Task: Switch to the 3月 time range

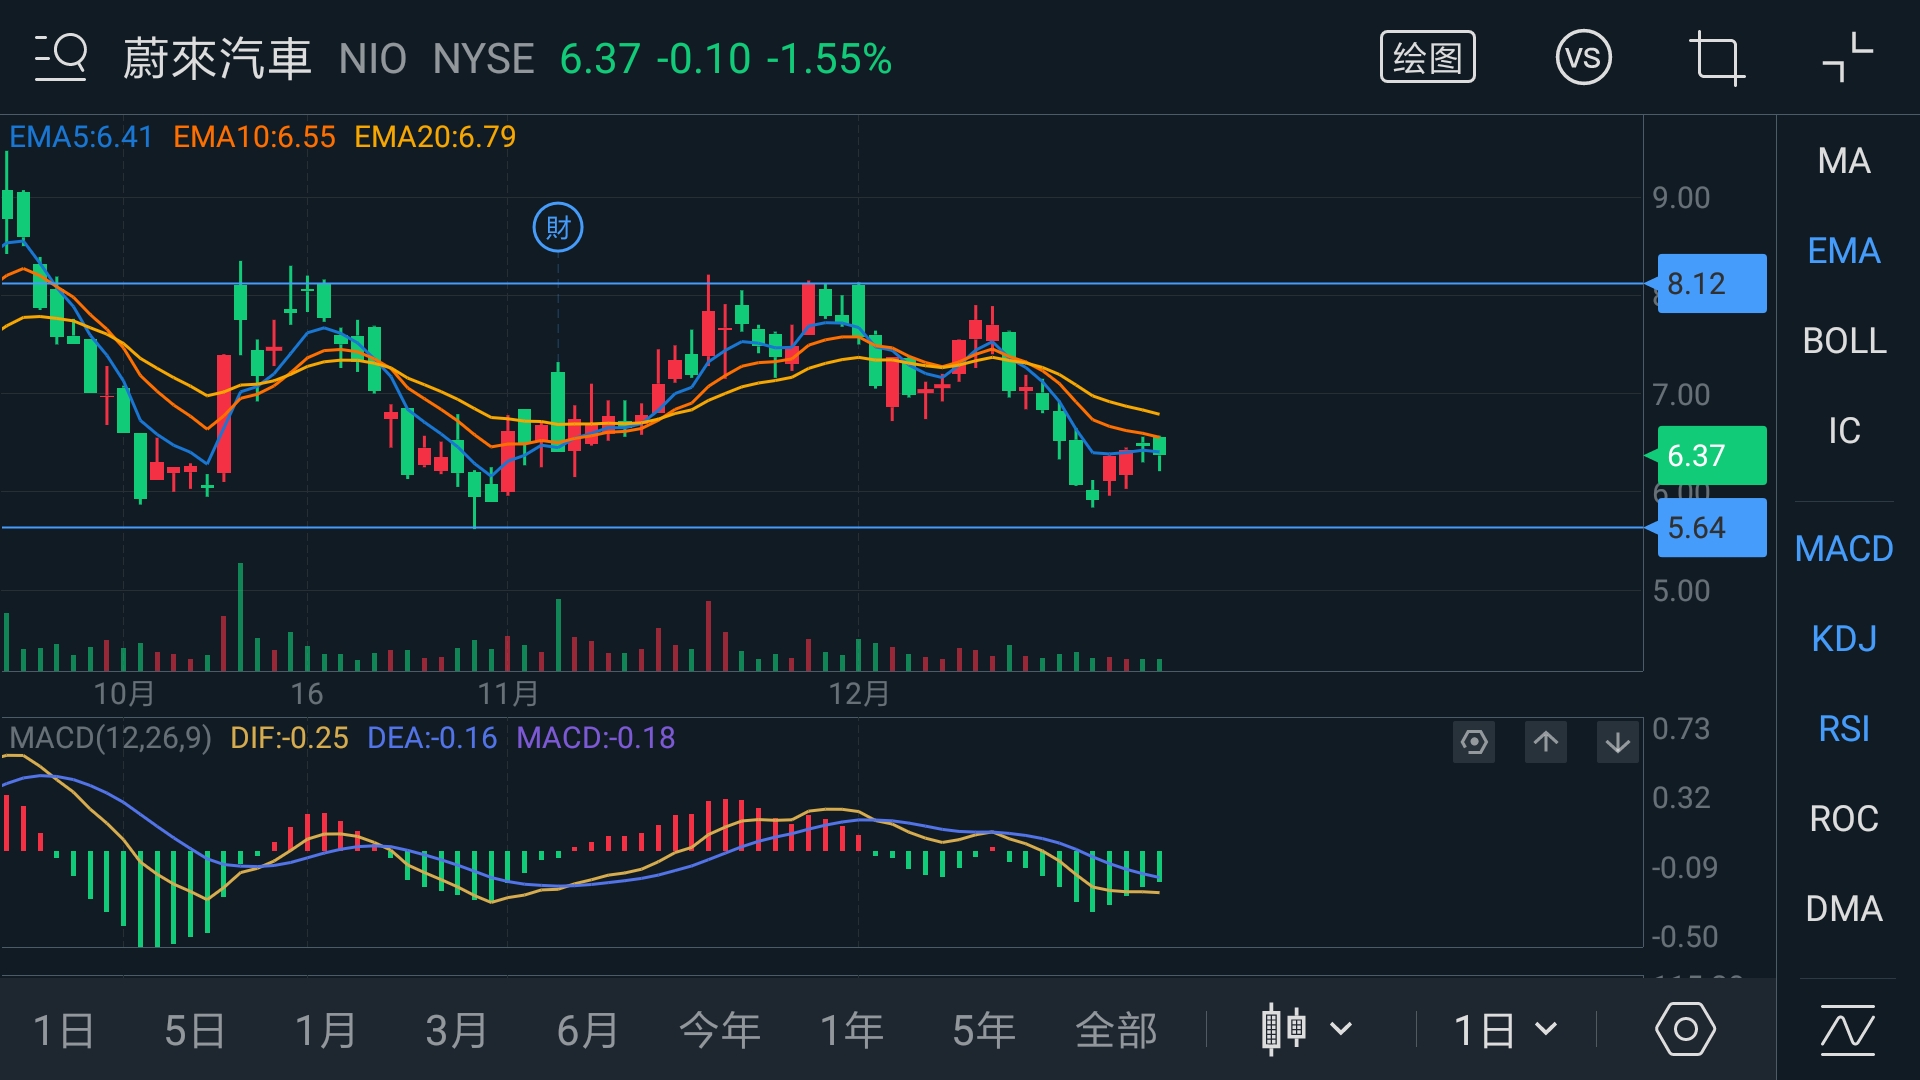Action: click(x=456, y=1030)
